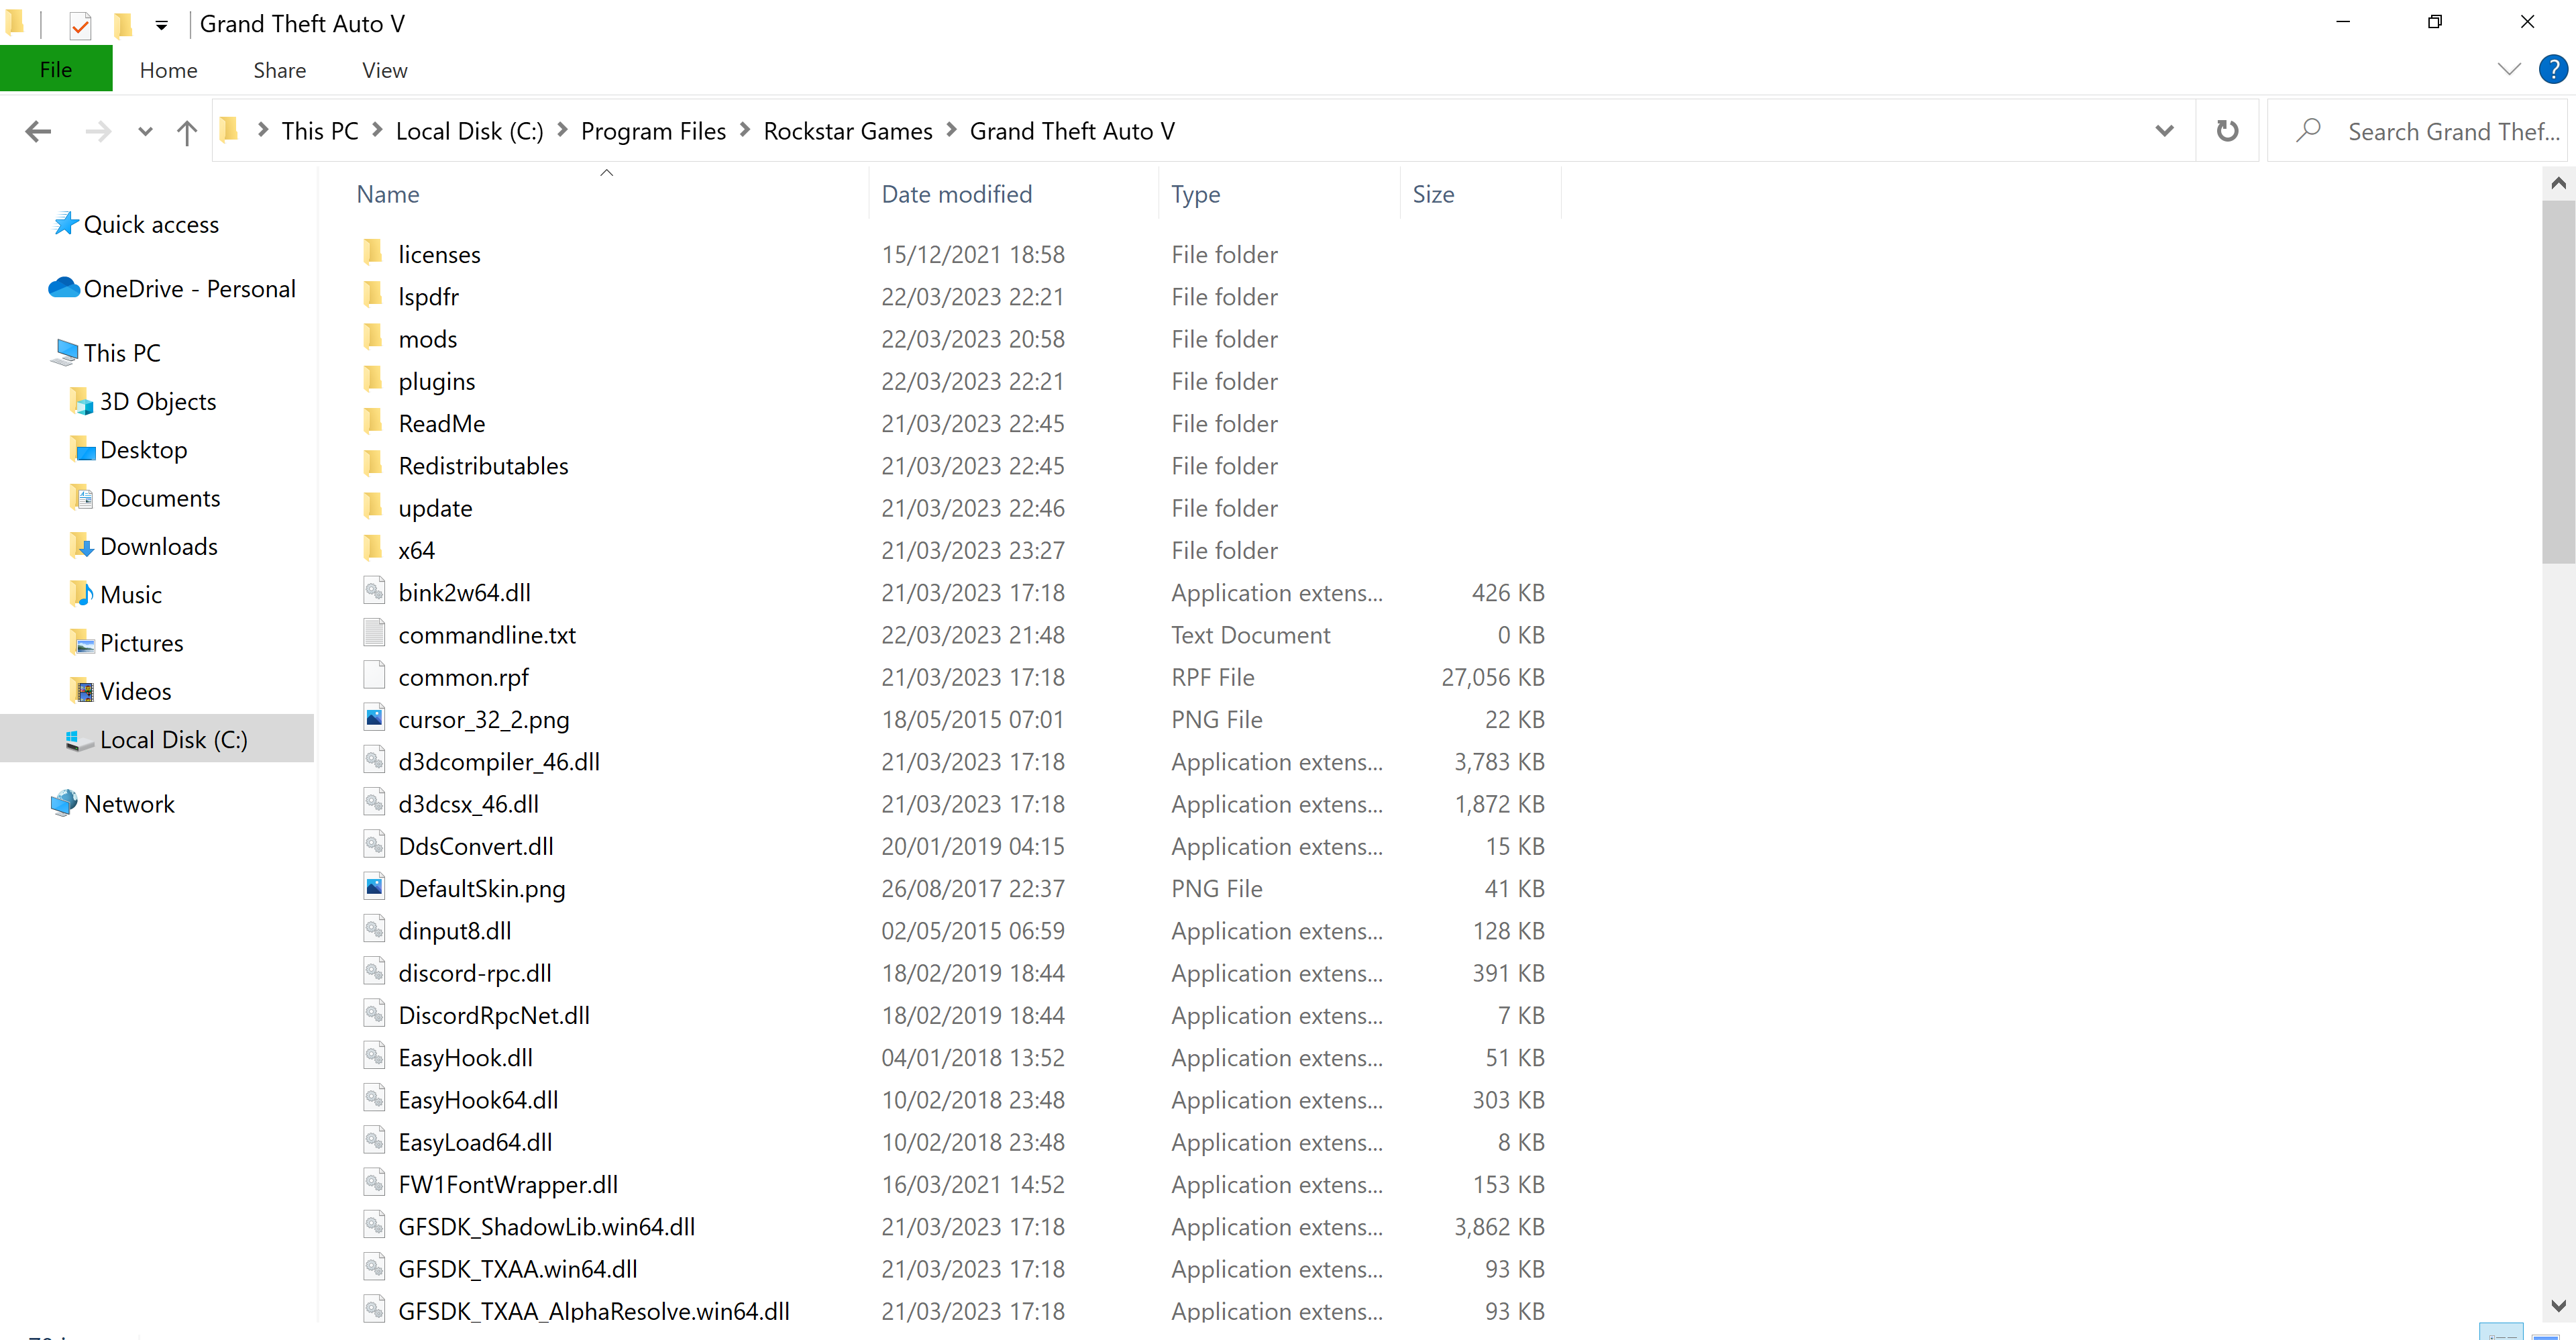The width and height of the screenshot is (2576, 1340).
Task: Open Customize Quick Access Toolbar dropdown
Action: click(x=161, y=25)
